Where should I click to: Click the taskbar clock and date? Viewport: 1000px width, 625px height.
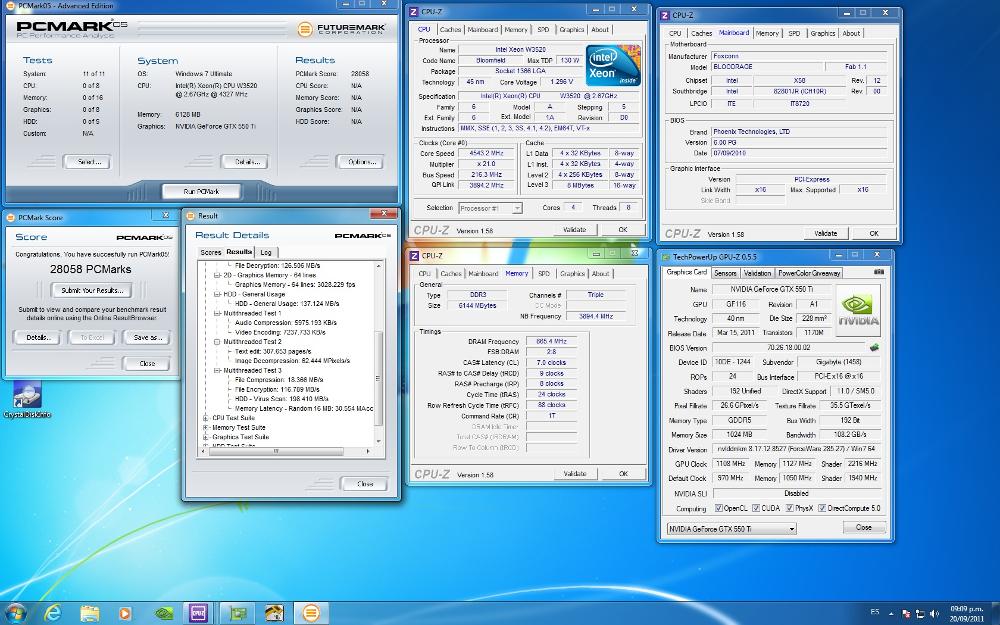(x=965, y=614)
